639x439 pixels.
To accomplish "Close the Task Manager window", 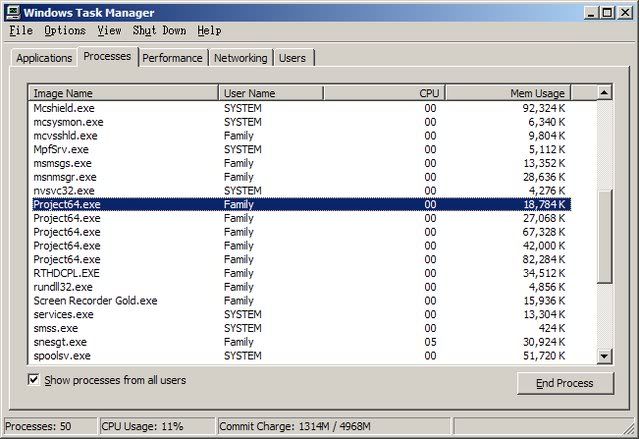I will tap(625, 13).
